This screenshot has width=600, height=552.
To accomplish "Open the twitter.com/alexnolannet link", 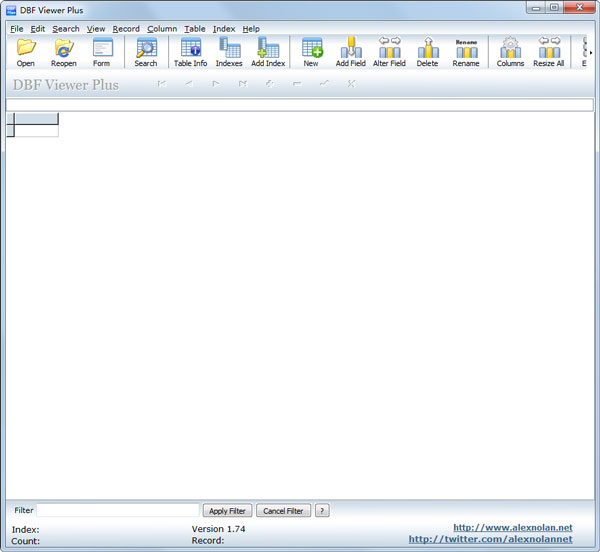I will pyautogui.click(x=491, y=539).
